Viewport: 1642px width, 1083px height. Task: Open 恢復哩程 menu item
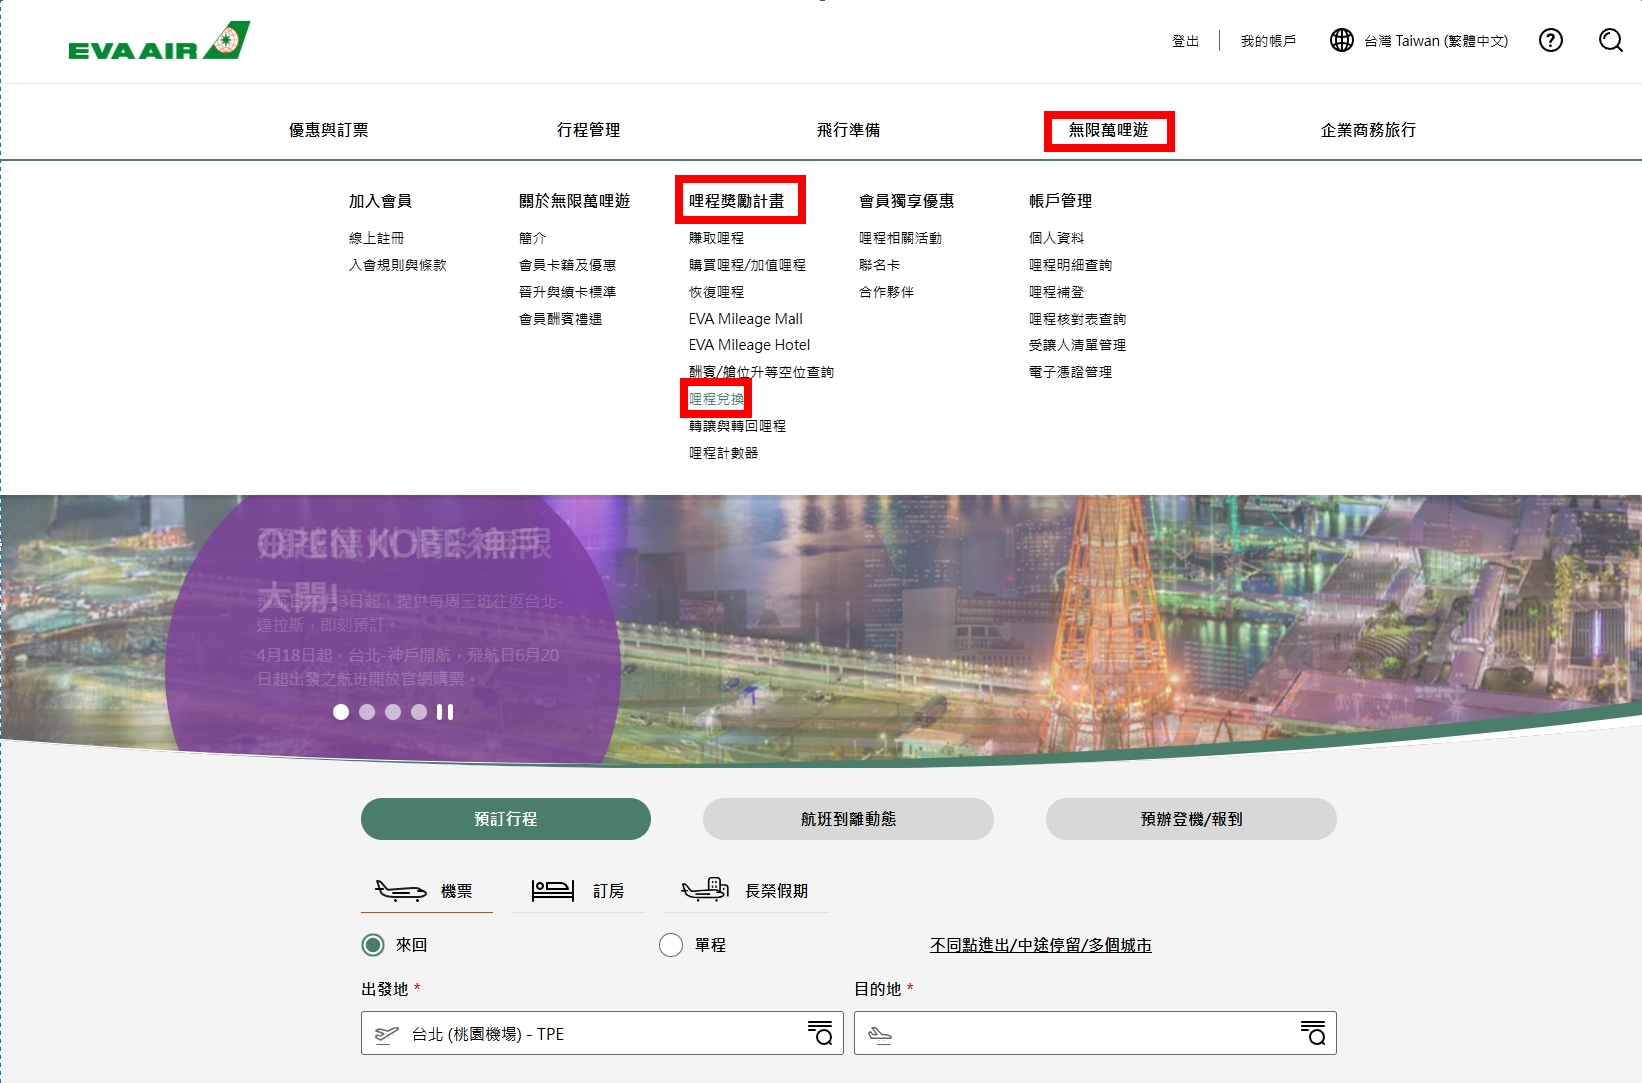[716, 292]
